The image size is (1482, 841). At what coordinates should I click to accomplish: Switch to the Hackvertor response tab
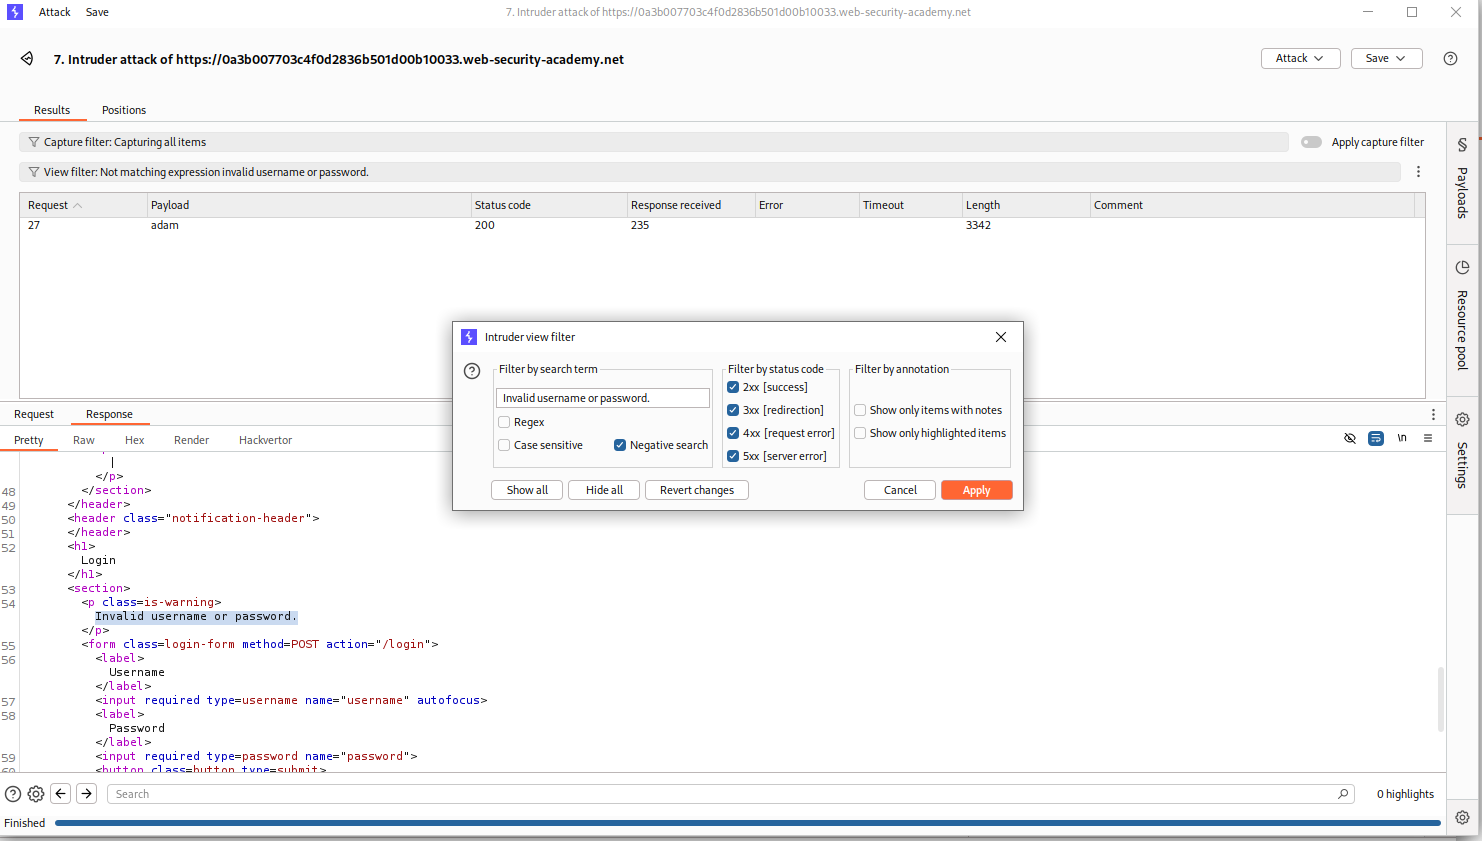click(265, 440)
